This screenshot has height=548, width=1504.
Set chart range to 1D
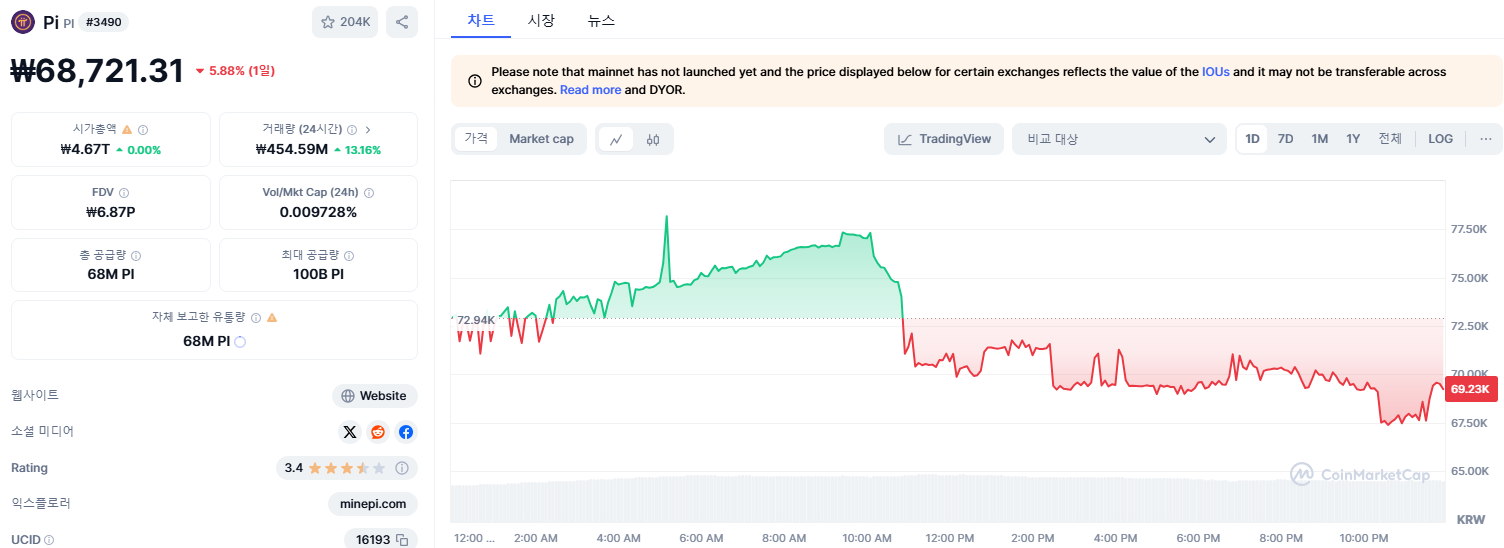tap(1252, 139)
